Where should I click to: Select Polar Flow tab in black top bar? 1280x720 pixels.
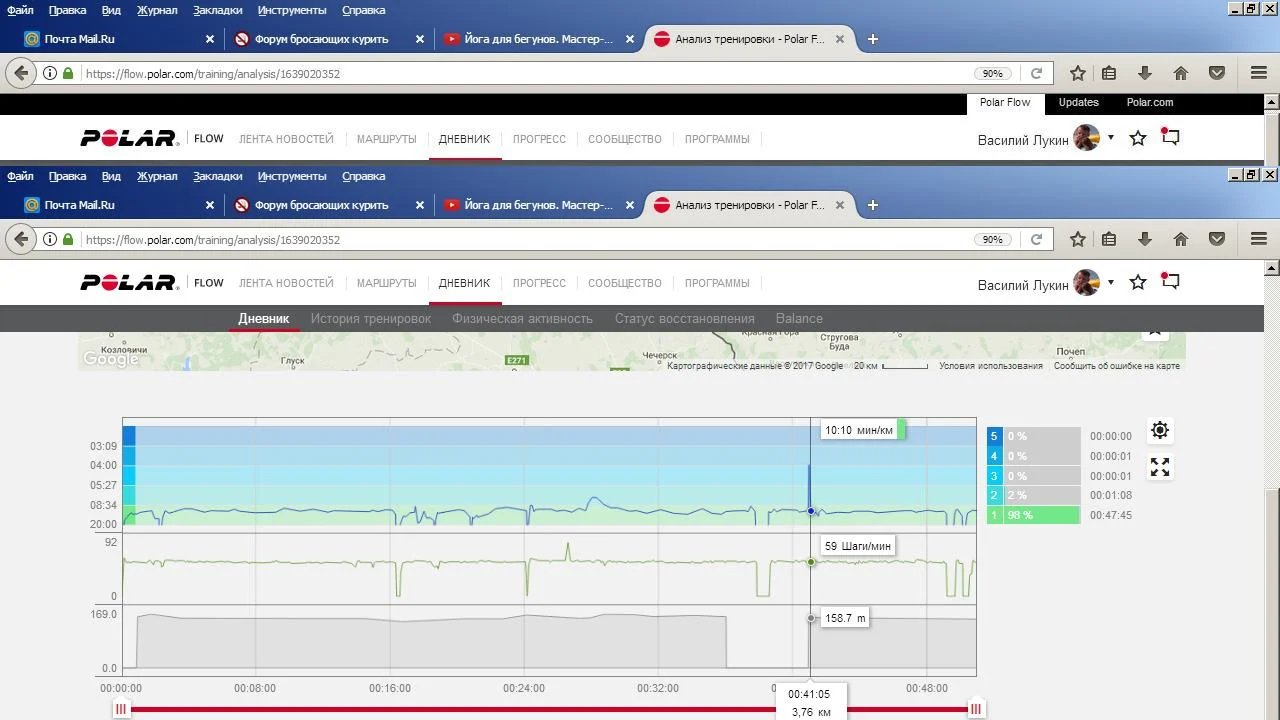click(x=1004, y=102)
